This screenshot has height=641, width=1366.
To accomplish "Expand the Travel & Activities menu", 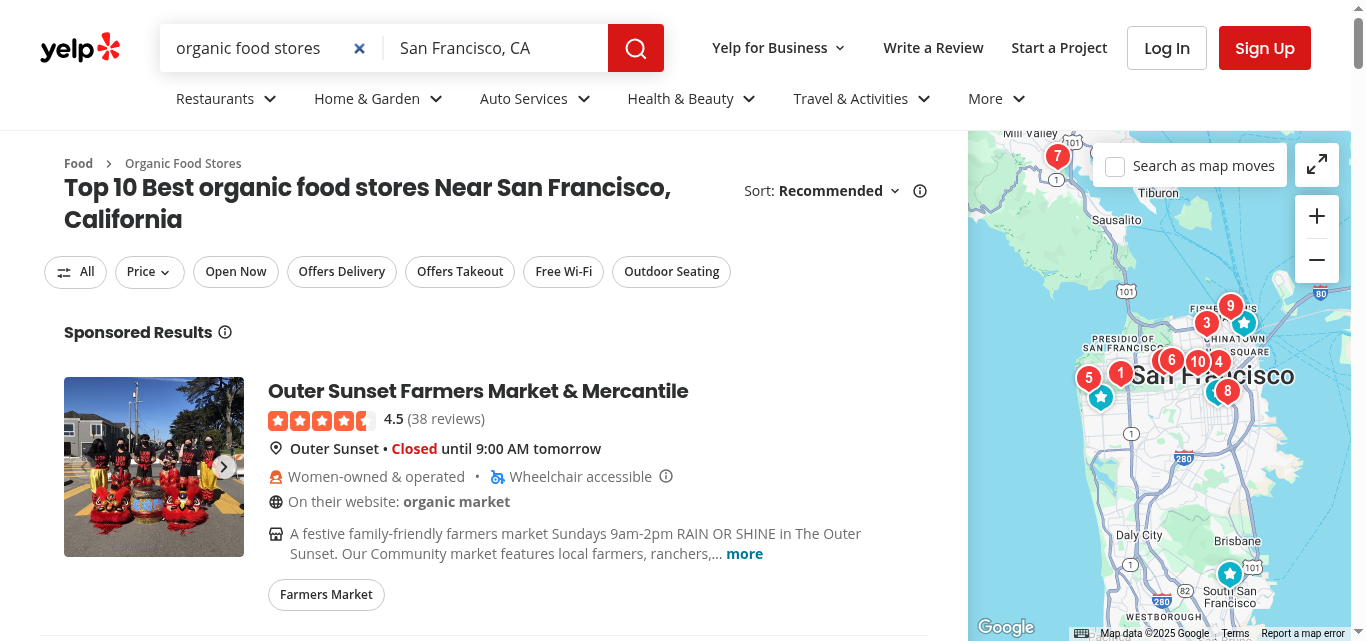I will point(861,99).
